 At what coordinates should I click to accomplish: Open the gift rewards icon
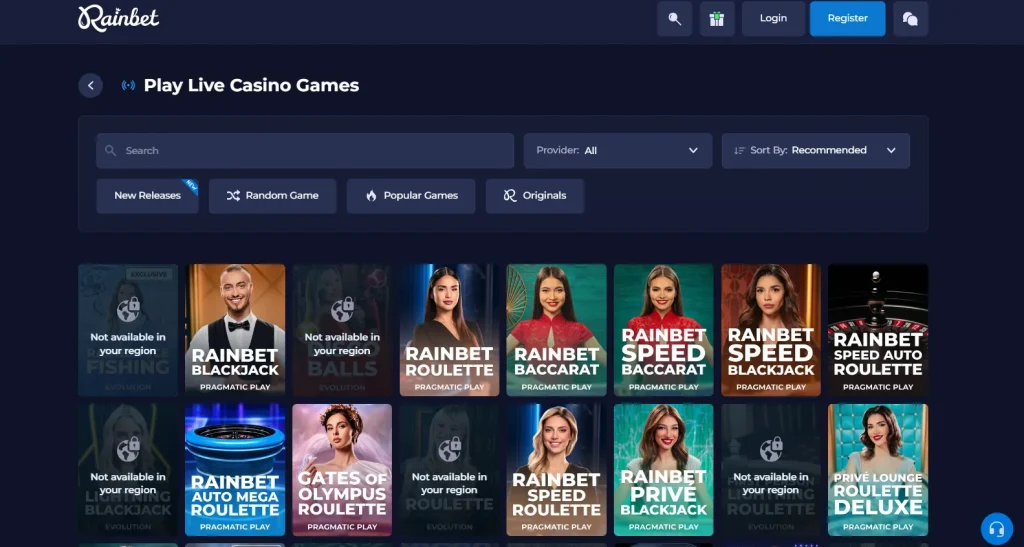(x=717, y=18)
